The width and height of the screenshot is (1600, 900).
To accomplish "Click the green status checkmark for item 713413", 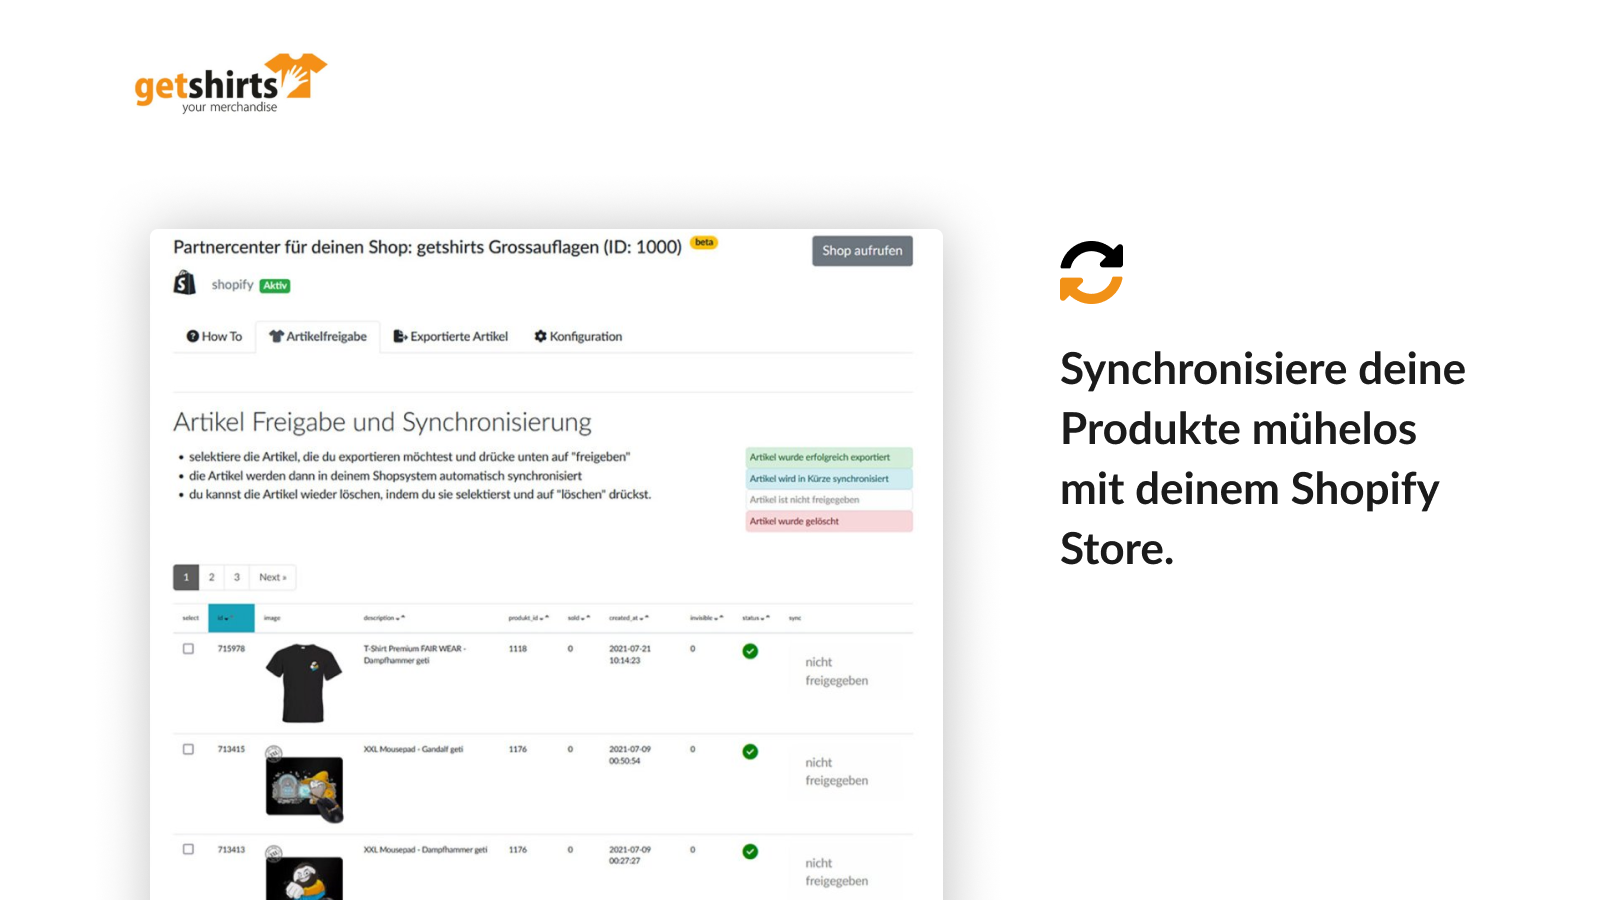I will tap(750, 851).
